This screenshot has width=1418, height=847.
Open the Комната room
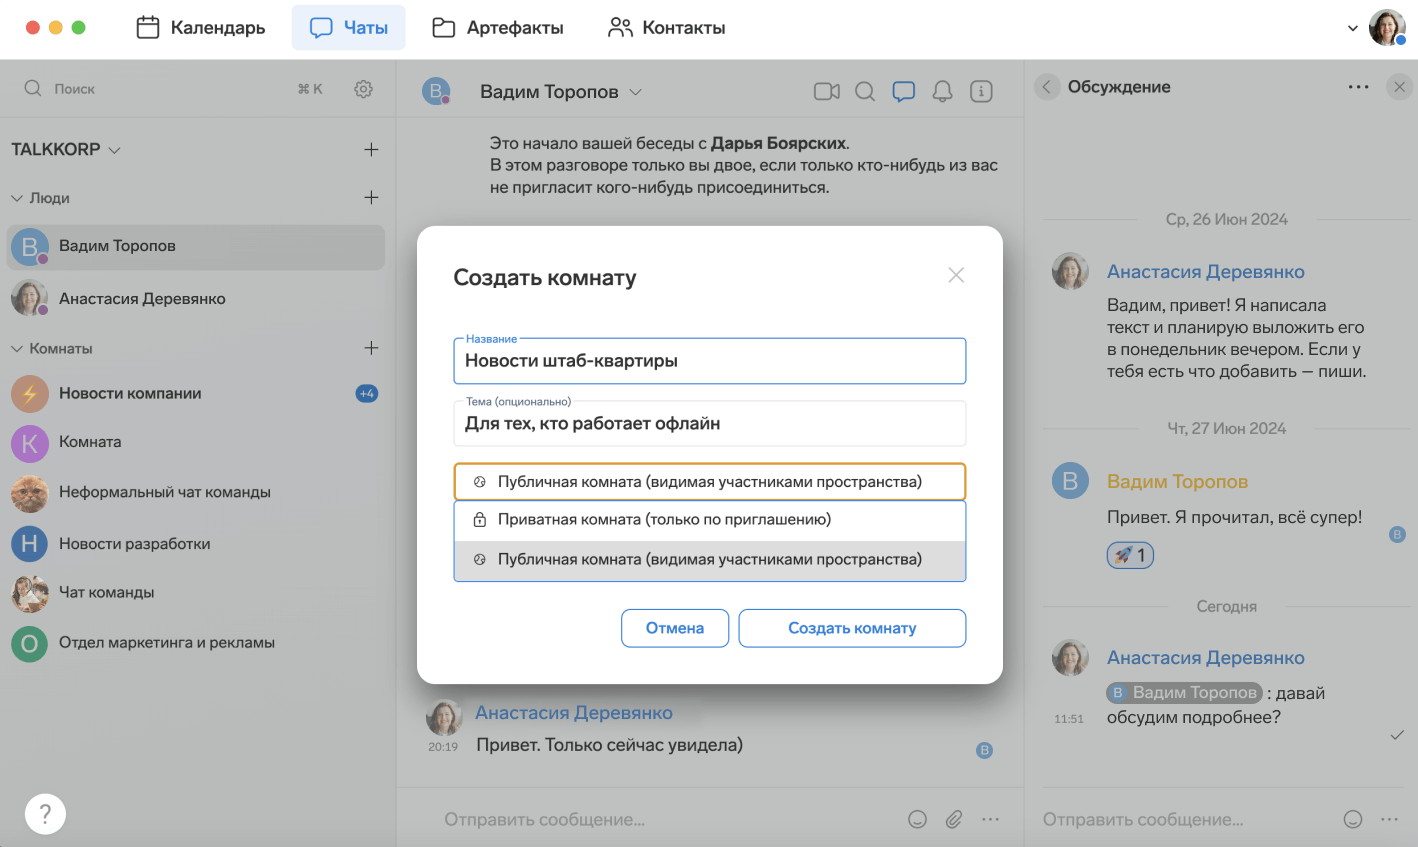click(196, 442)
